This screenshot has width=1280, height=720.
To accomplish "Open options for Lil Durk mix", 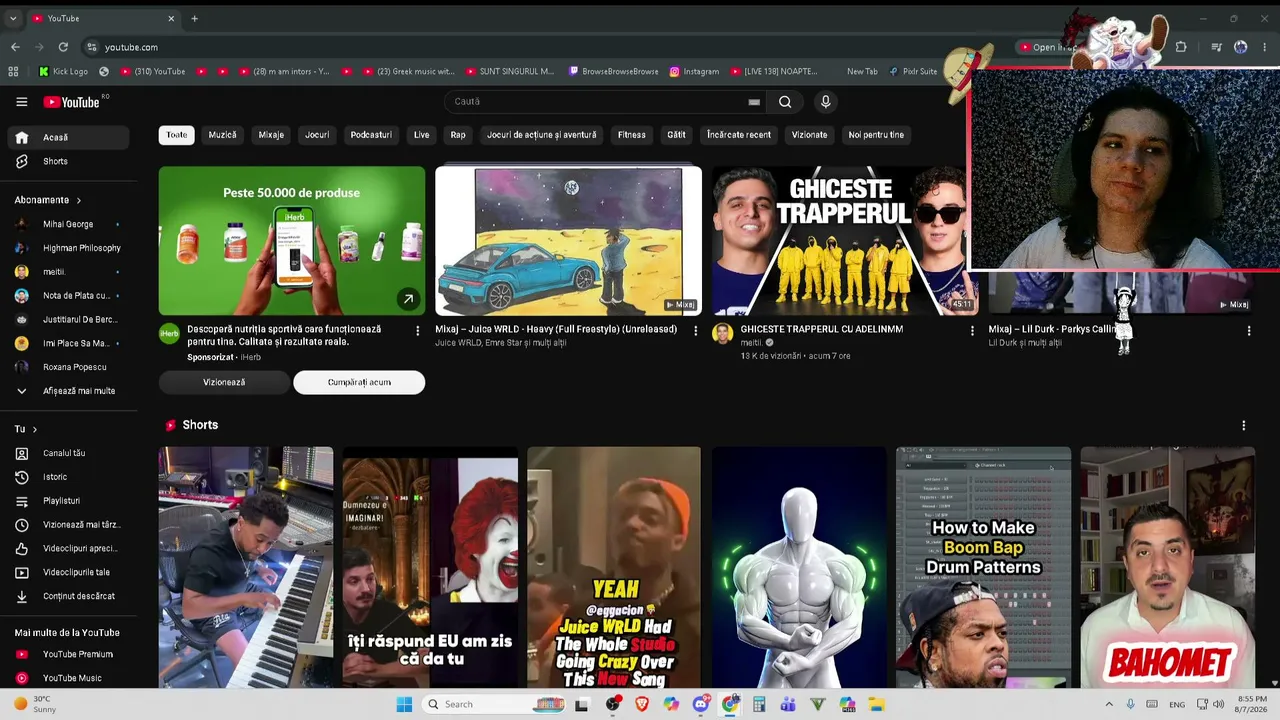I will click(1248, 330).
